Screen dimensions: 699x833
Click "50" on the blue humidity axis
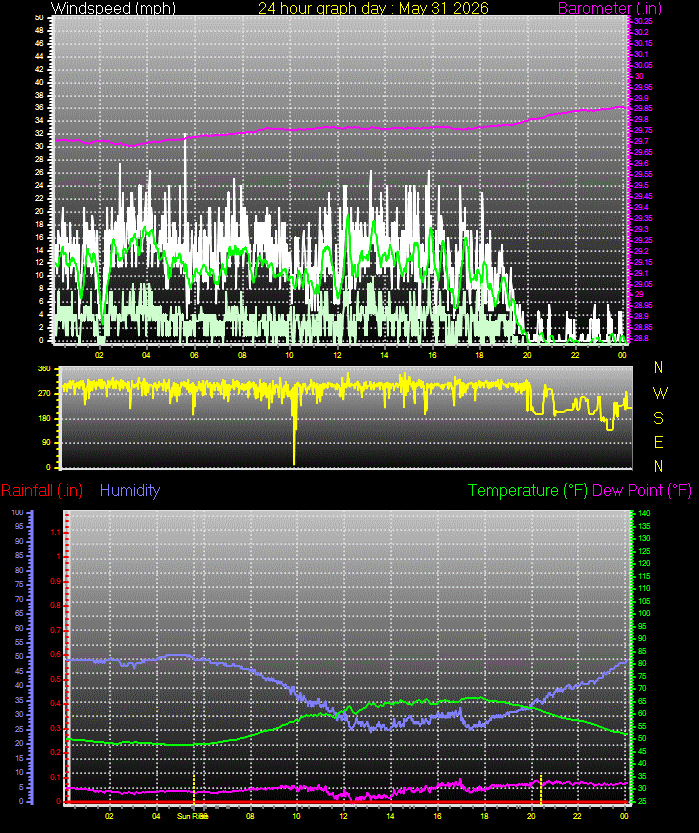20,657
